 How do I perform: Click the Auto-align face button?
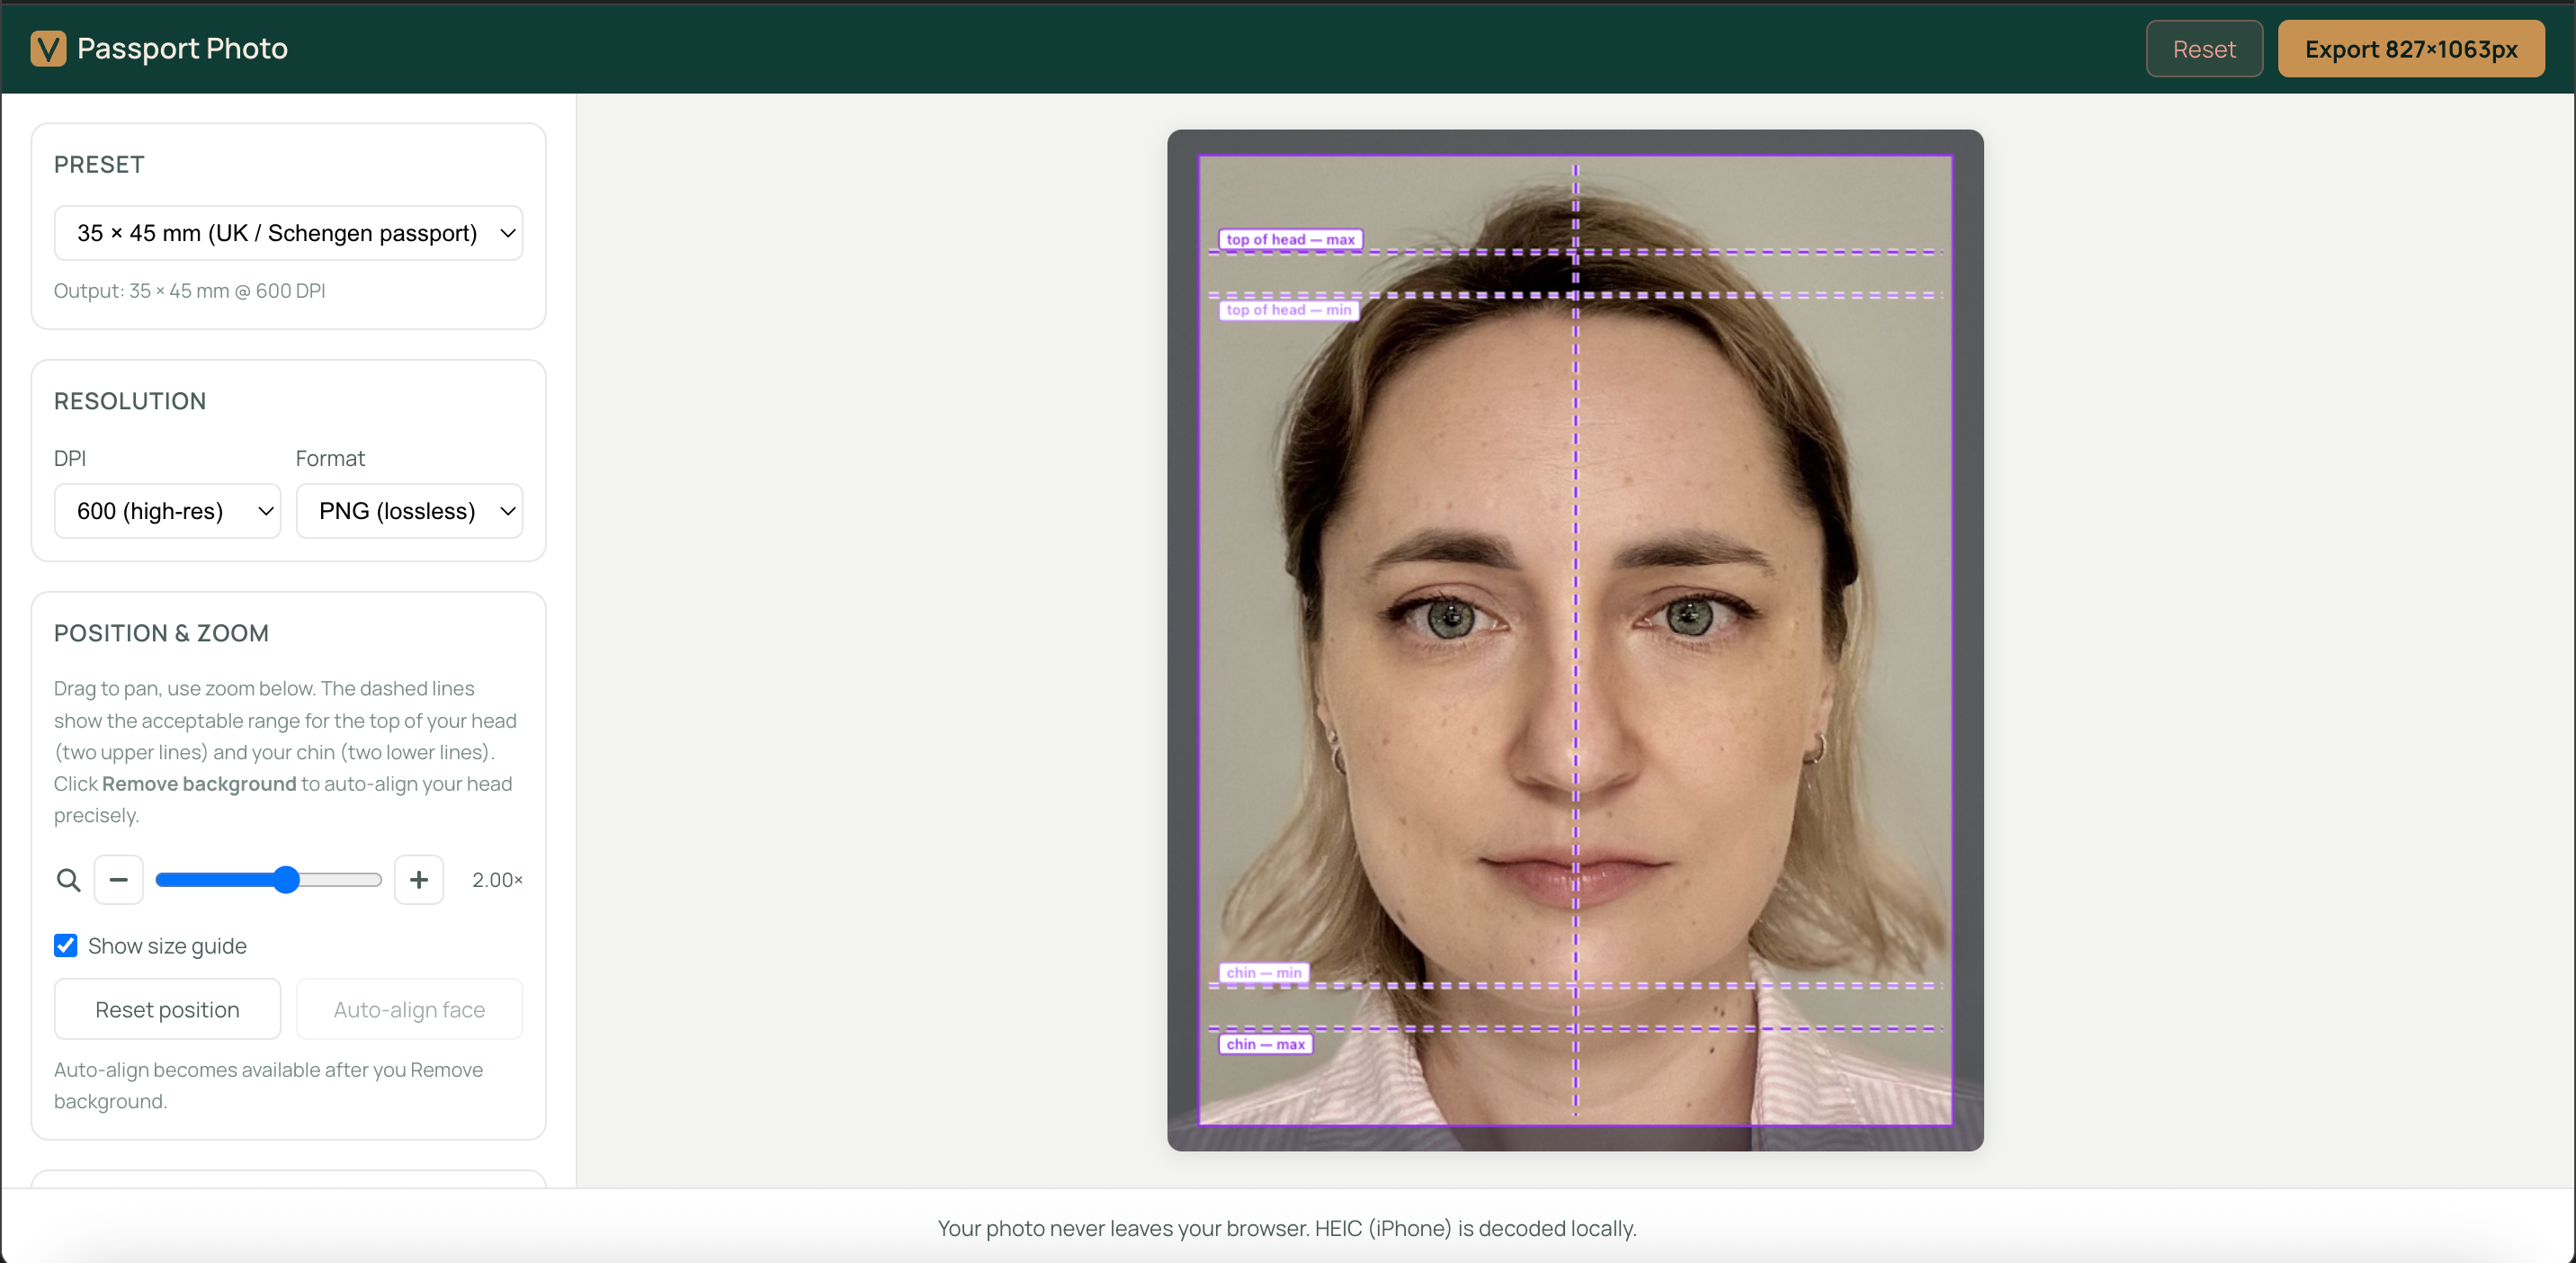(x=409, y=1010)
